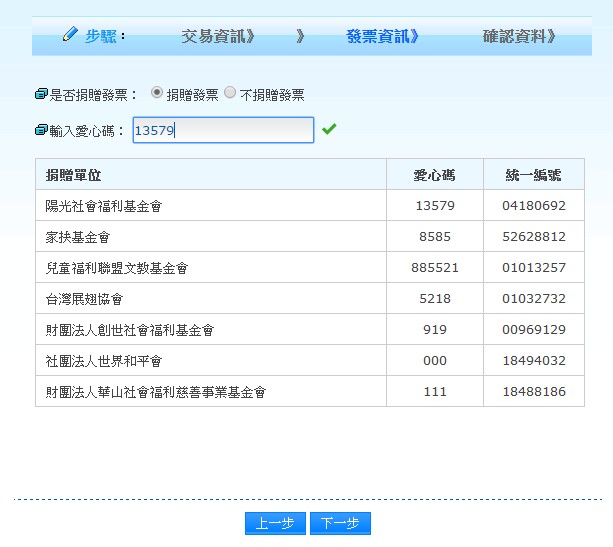Choose 兒童福利聯盟文教基金會 row
The width and height of the screenshot is (613, 547).
[117, 268]
